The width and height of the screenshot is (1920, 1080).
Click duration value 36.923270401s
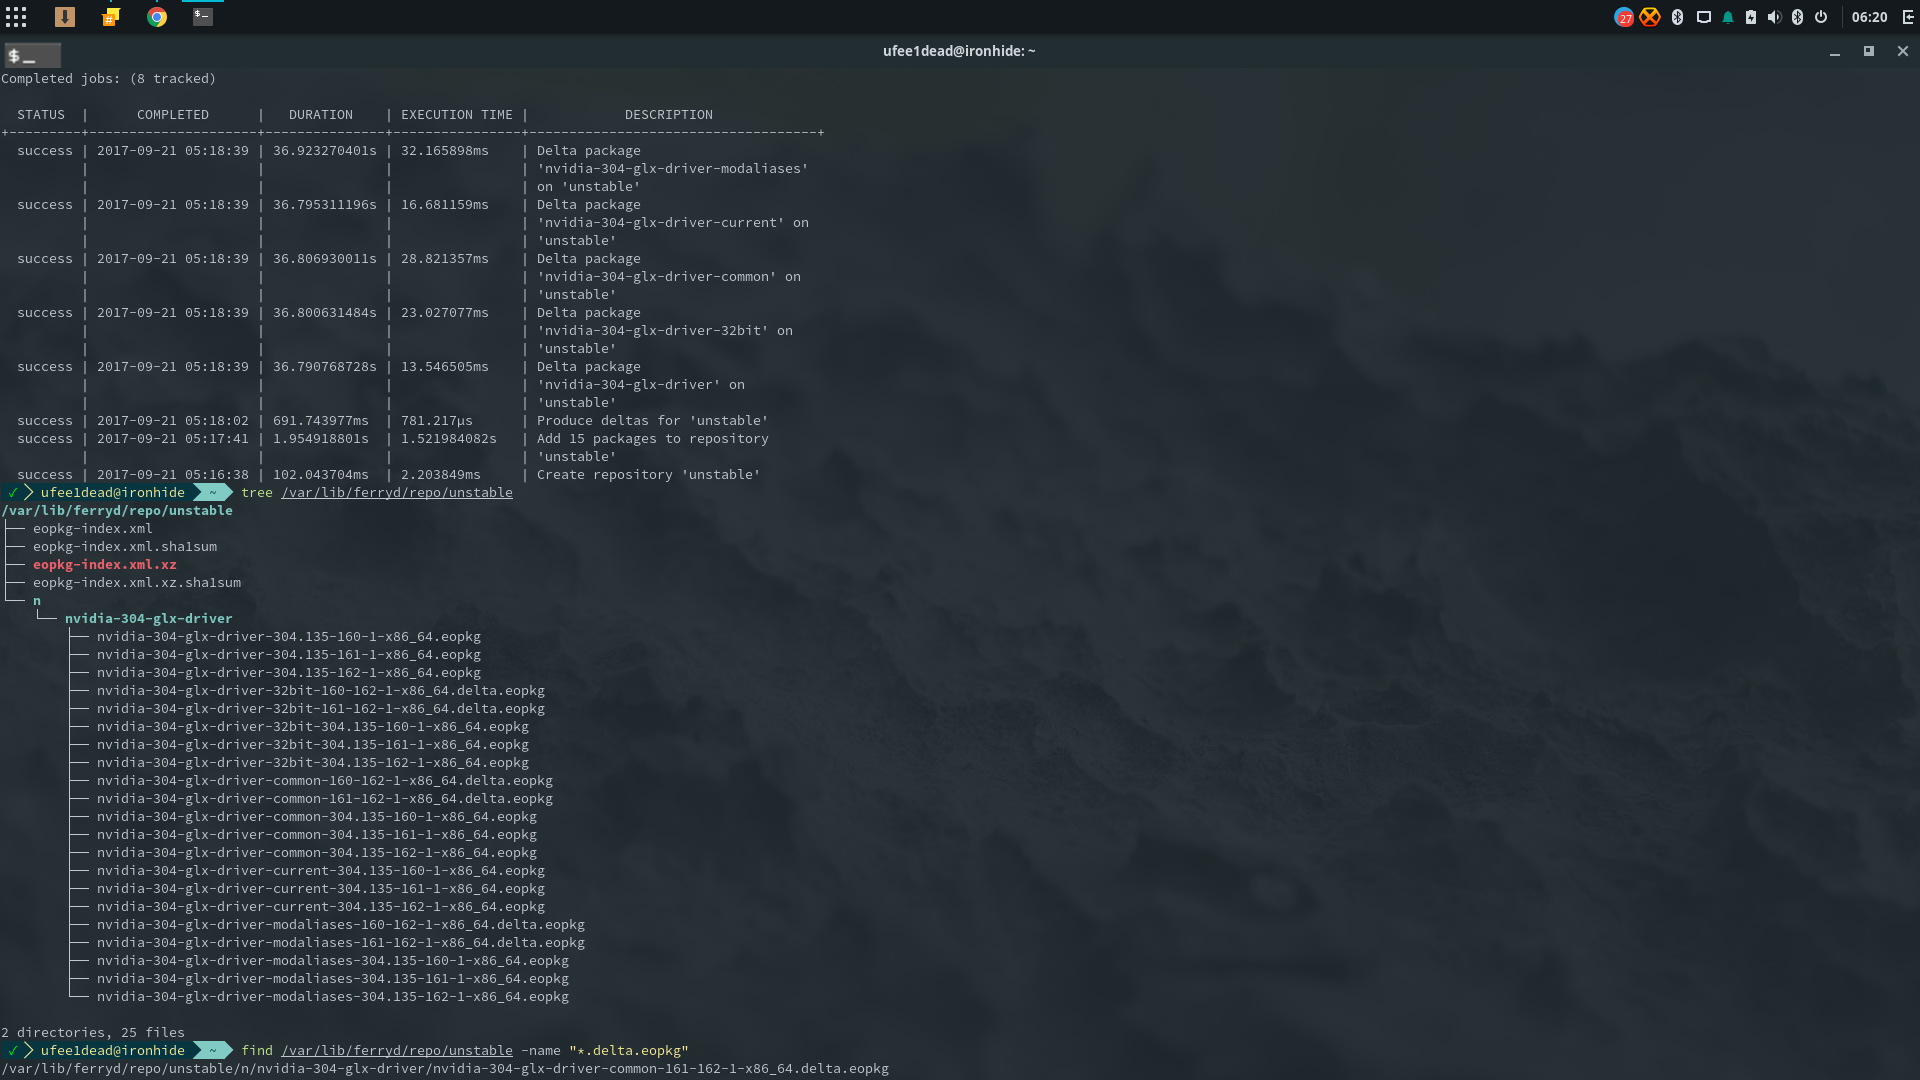pos(325,151)
